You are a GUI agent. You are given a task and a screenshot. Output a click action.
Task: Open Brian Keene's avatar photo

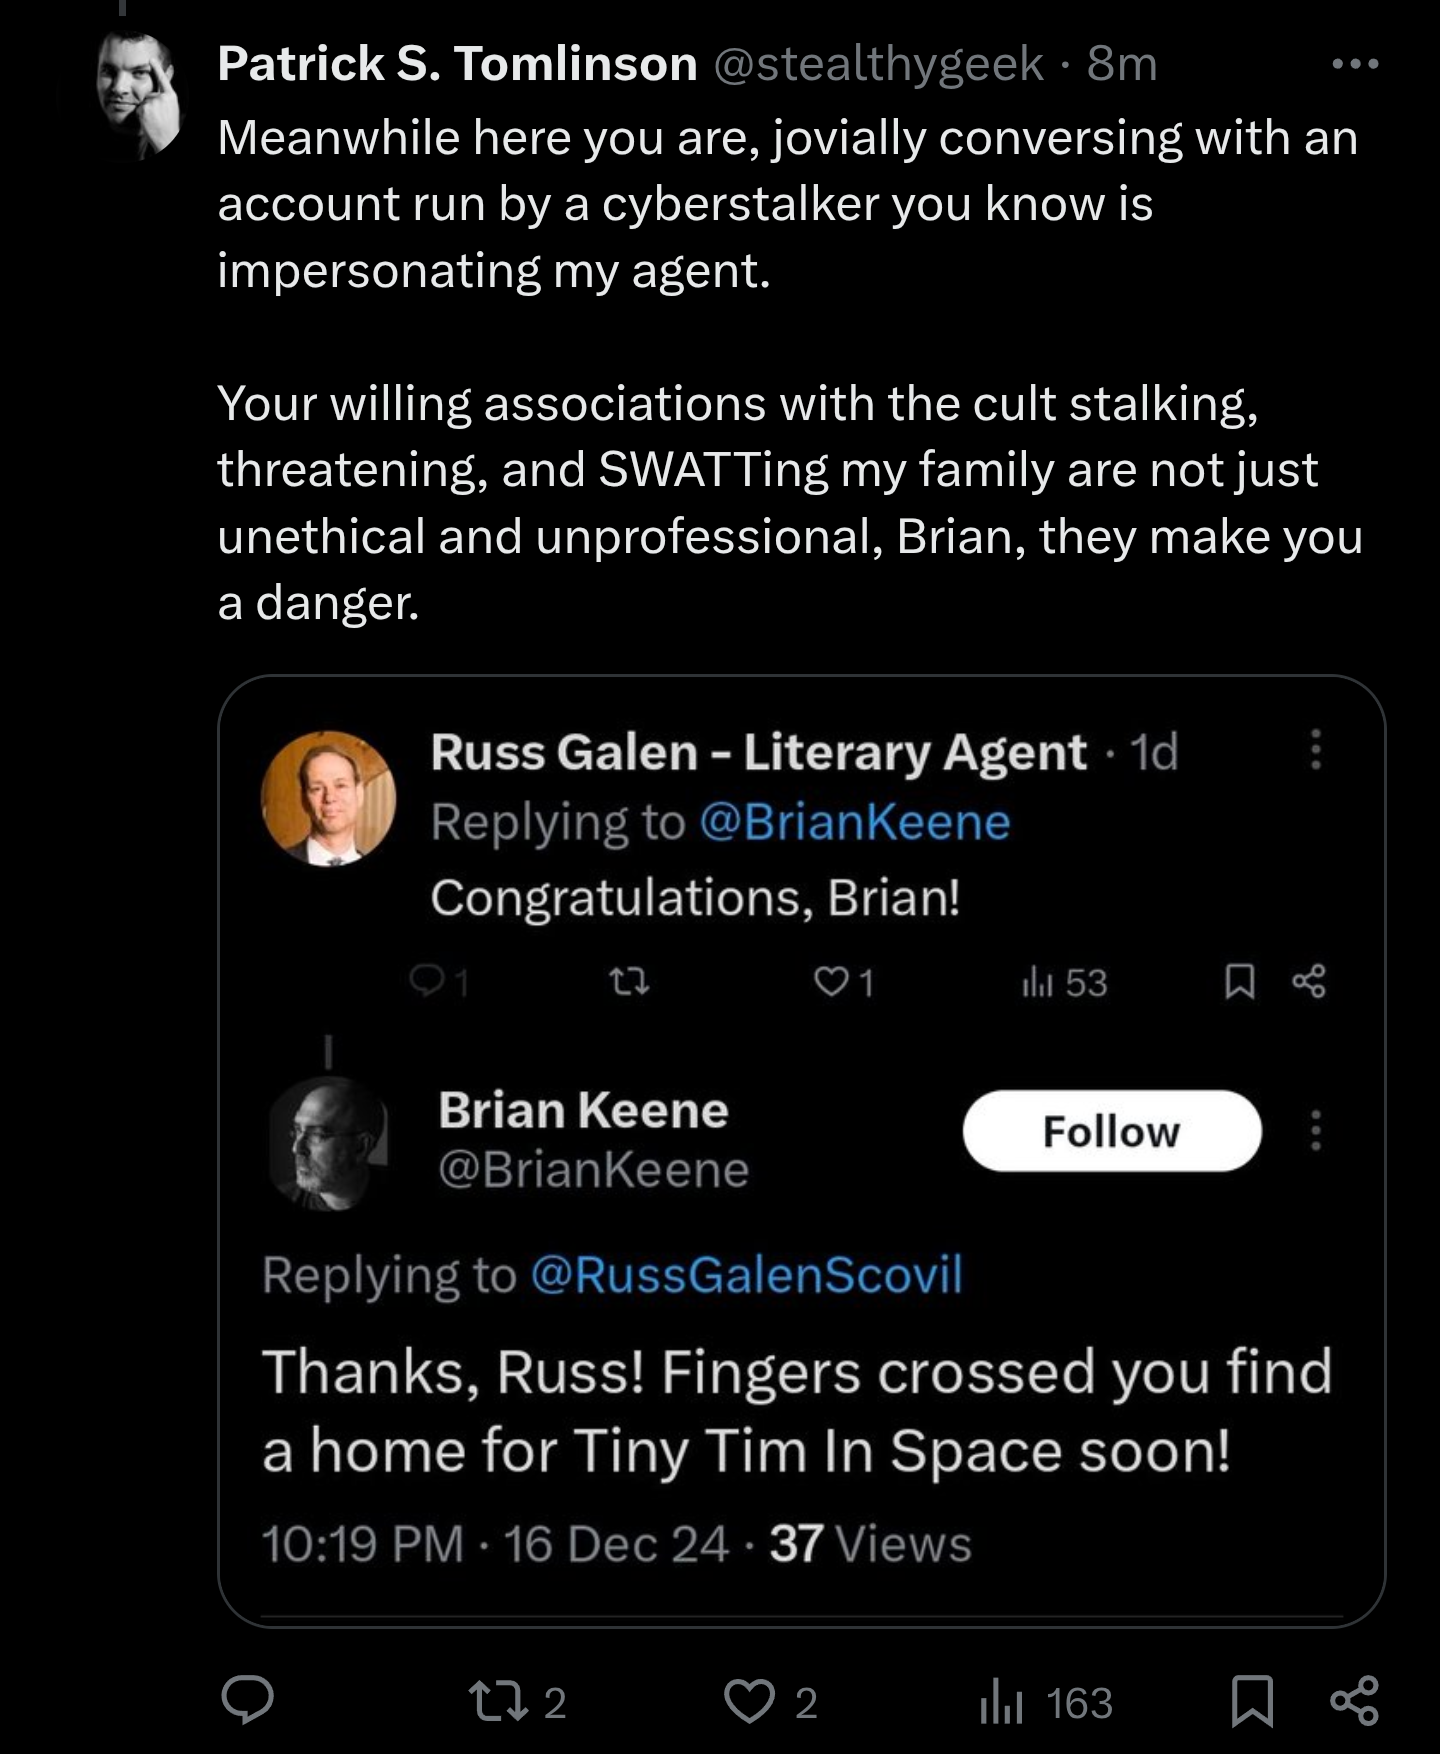pyautogui.click(x=329, y=1143)
